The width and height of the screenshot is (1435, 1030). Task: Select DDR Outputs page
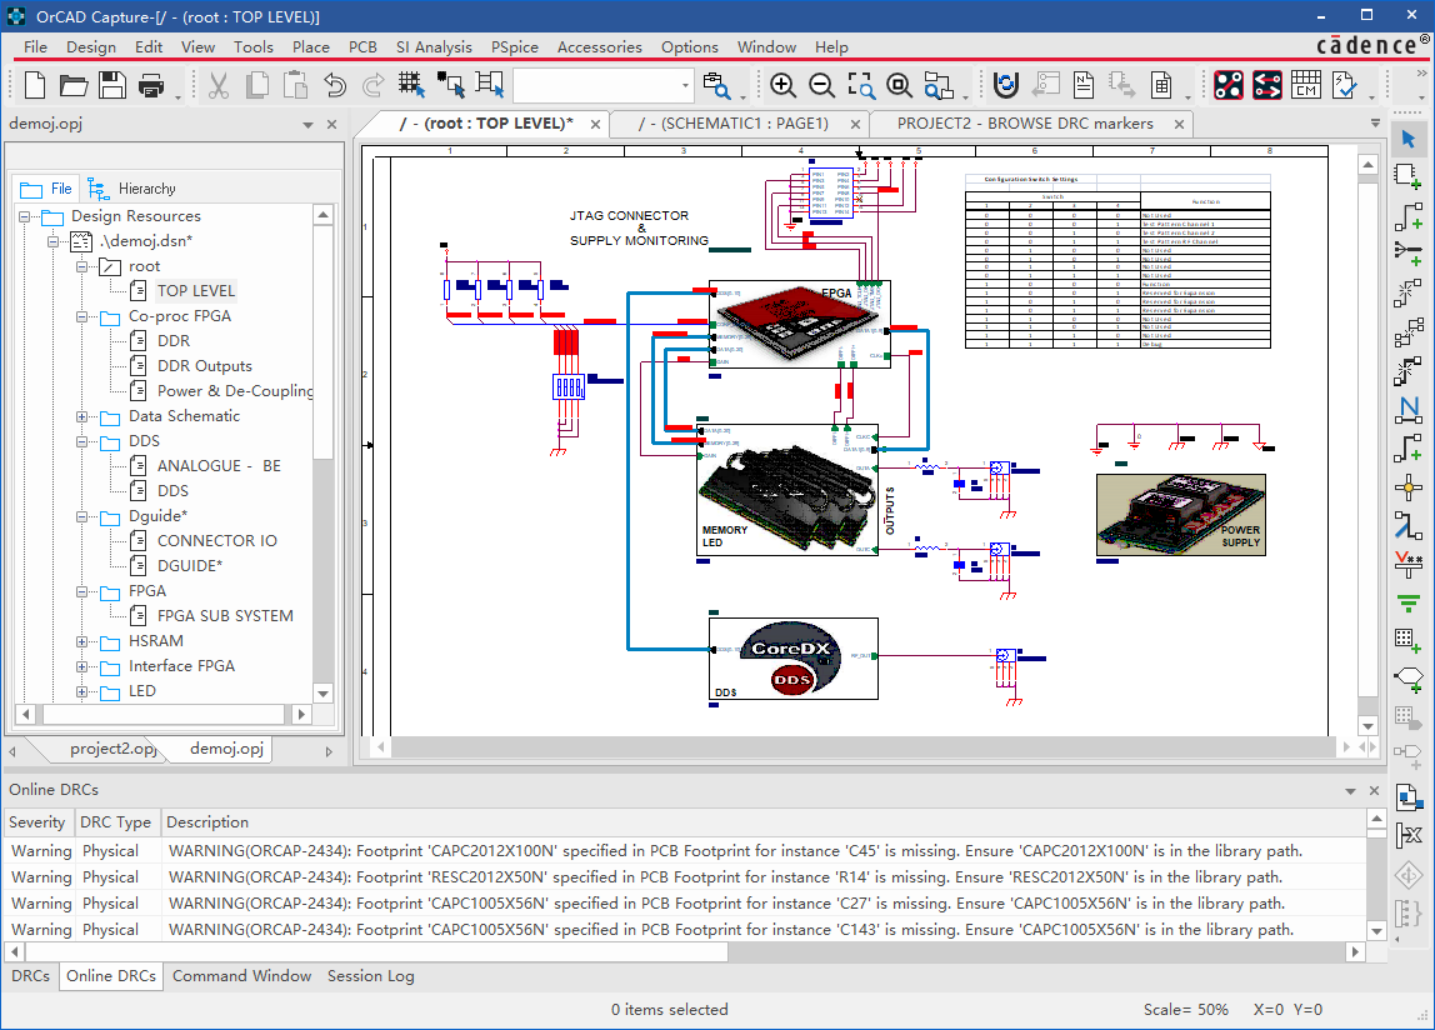click(x=204, y=366)
